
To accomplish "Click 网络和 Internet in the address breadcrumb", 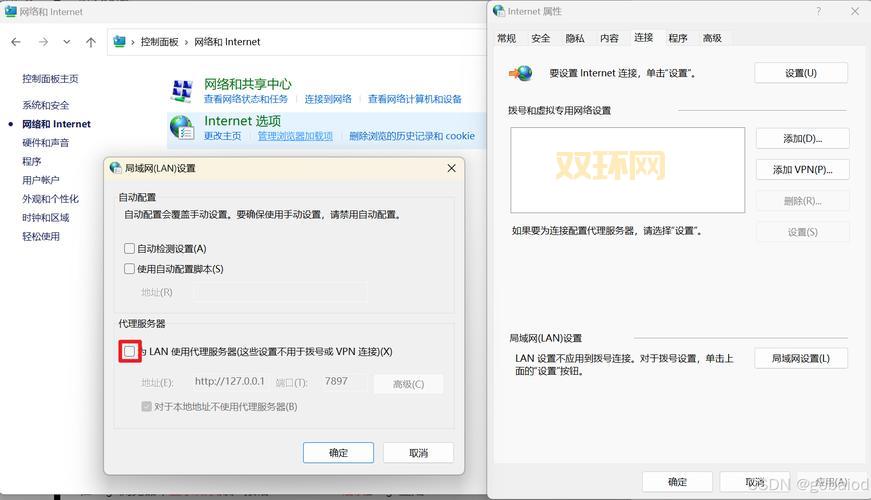I will point(227,42).
